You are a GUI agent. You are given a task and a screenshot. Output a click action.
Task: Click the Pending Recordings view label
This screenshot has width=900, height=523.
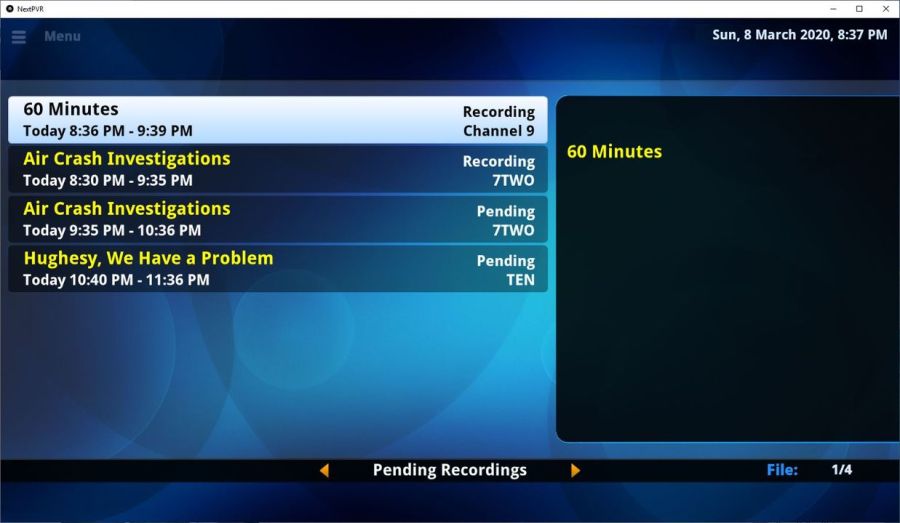(449, 470)
